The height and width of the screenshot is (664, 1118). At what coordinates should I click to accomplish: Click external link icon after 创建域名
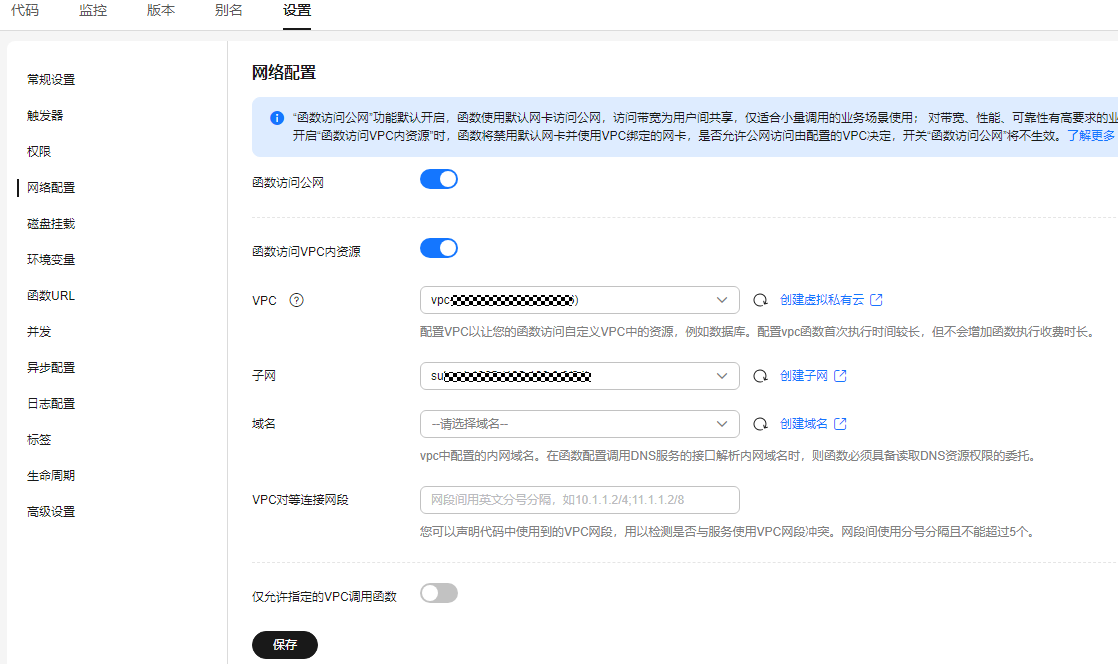(841, 424)
